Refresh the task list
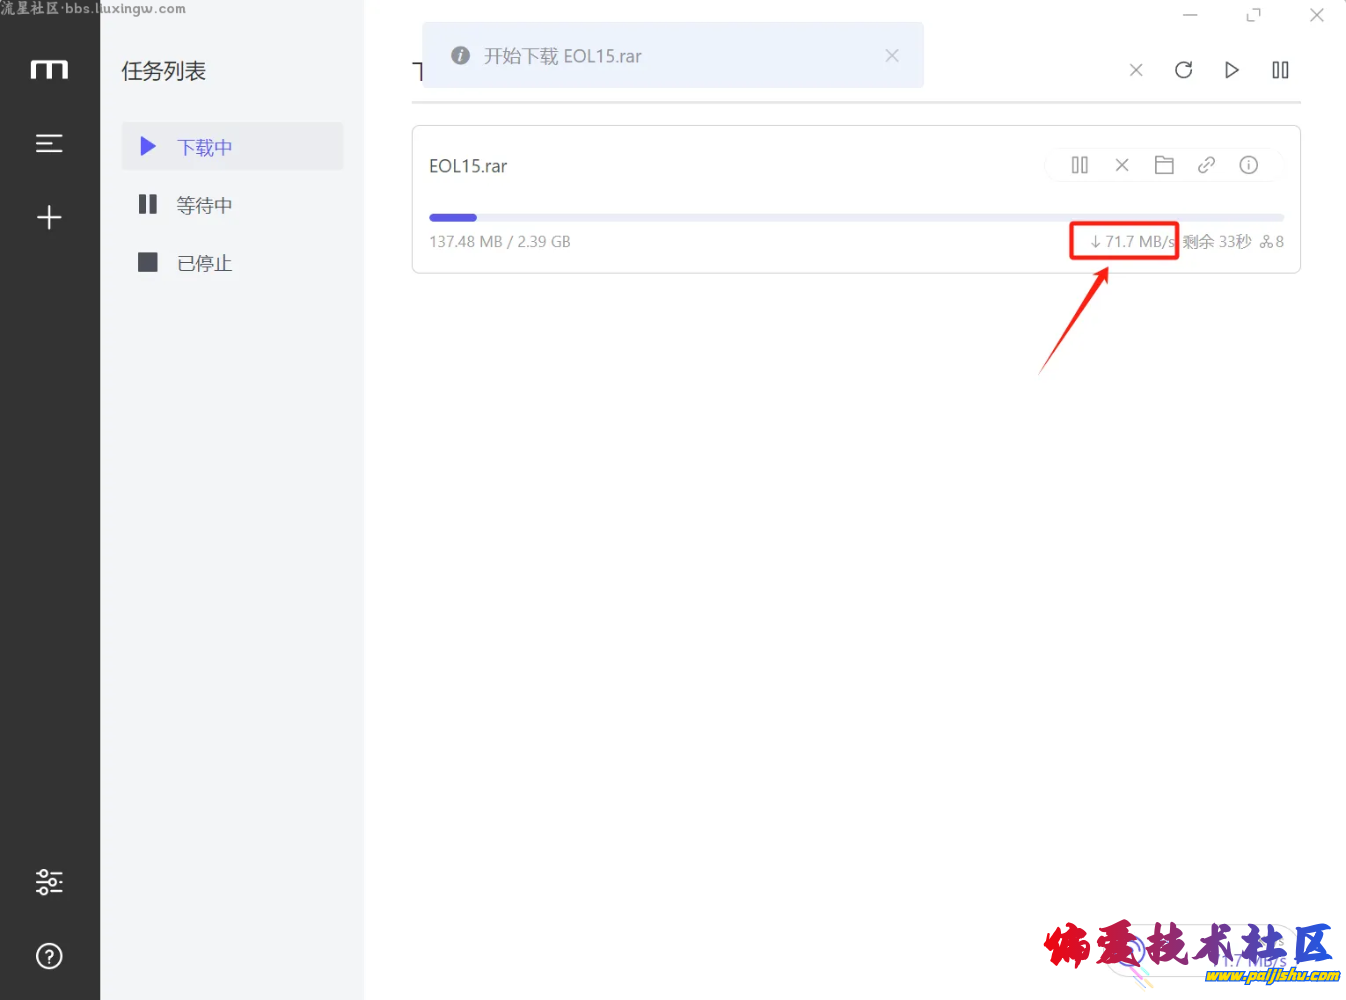The height and width of the screenshot is (1000, 1346). 1183,70
